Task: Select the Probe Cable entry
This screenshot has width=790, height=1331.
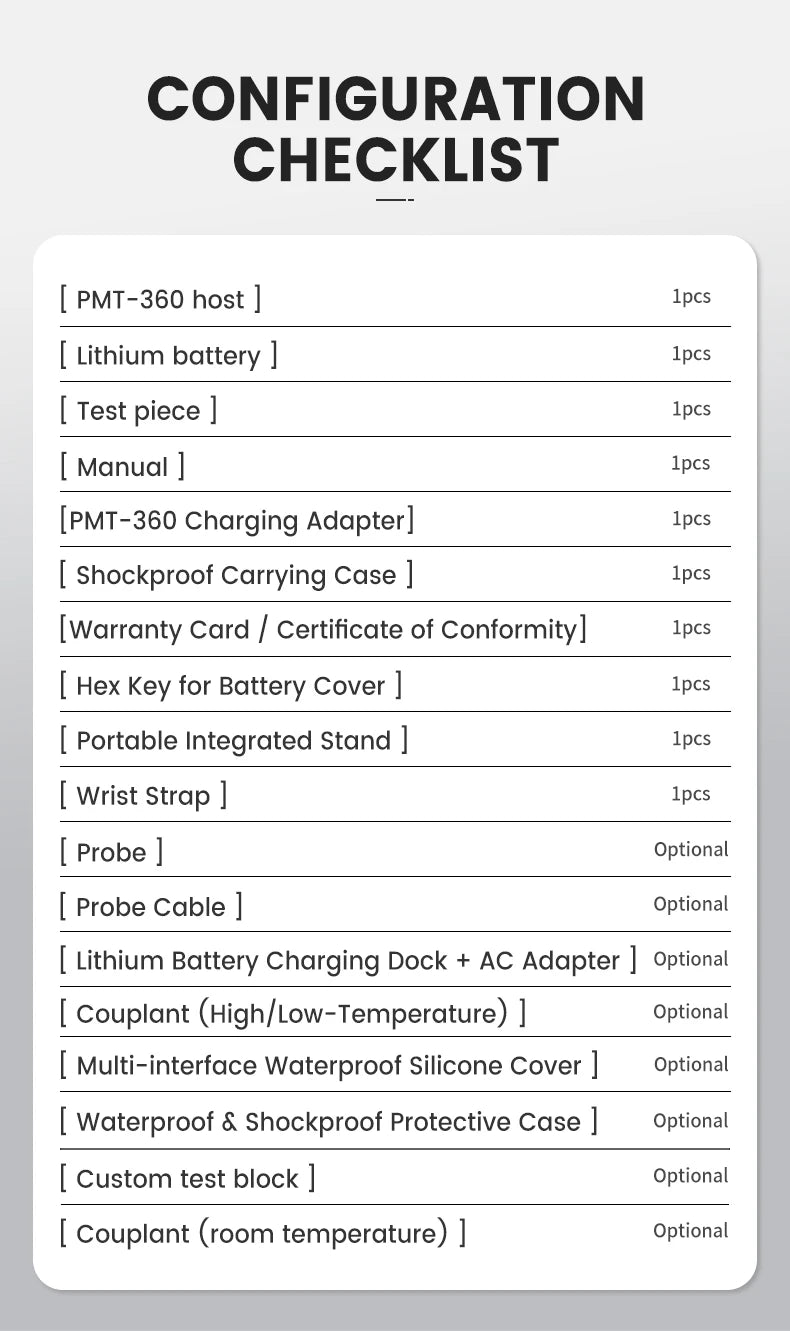Action: tap(151, 906)
